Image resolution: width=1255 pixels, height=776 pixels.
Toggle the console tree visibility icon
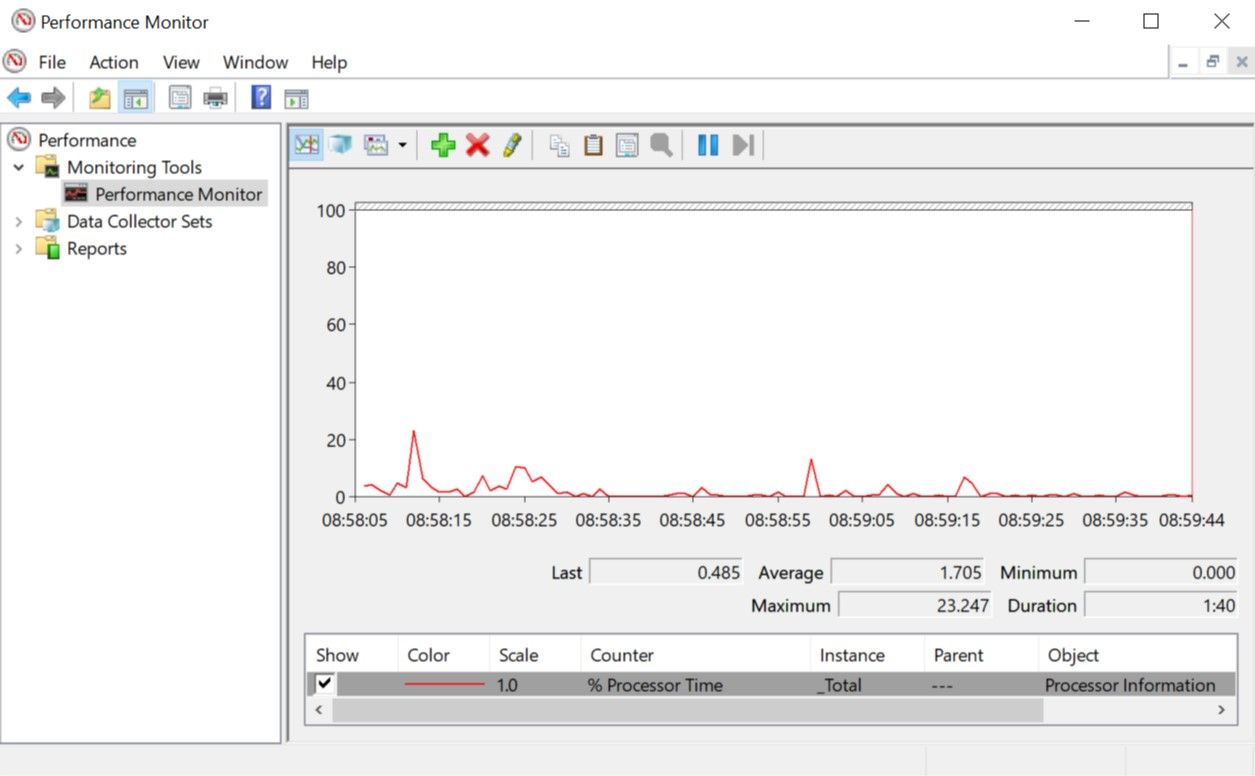pyautogui.click(x=136, y=96)
